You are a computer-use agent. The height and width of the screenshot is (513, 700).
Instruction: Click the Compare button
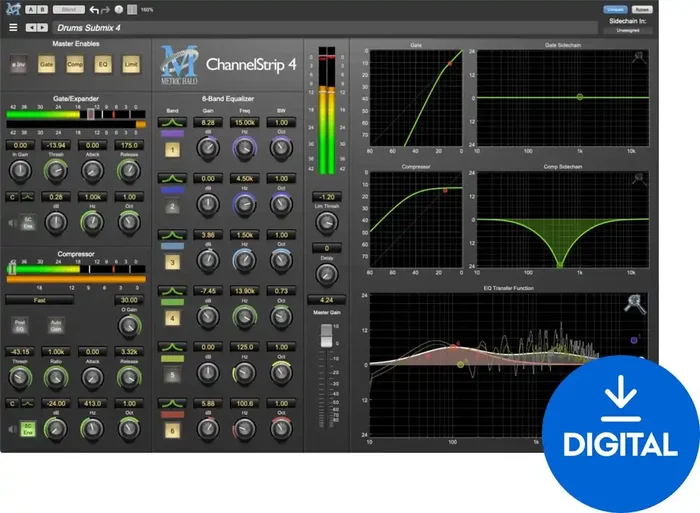coord(616,9)
